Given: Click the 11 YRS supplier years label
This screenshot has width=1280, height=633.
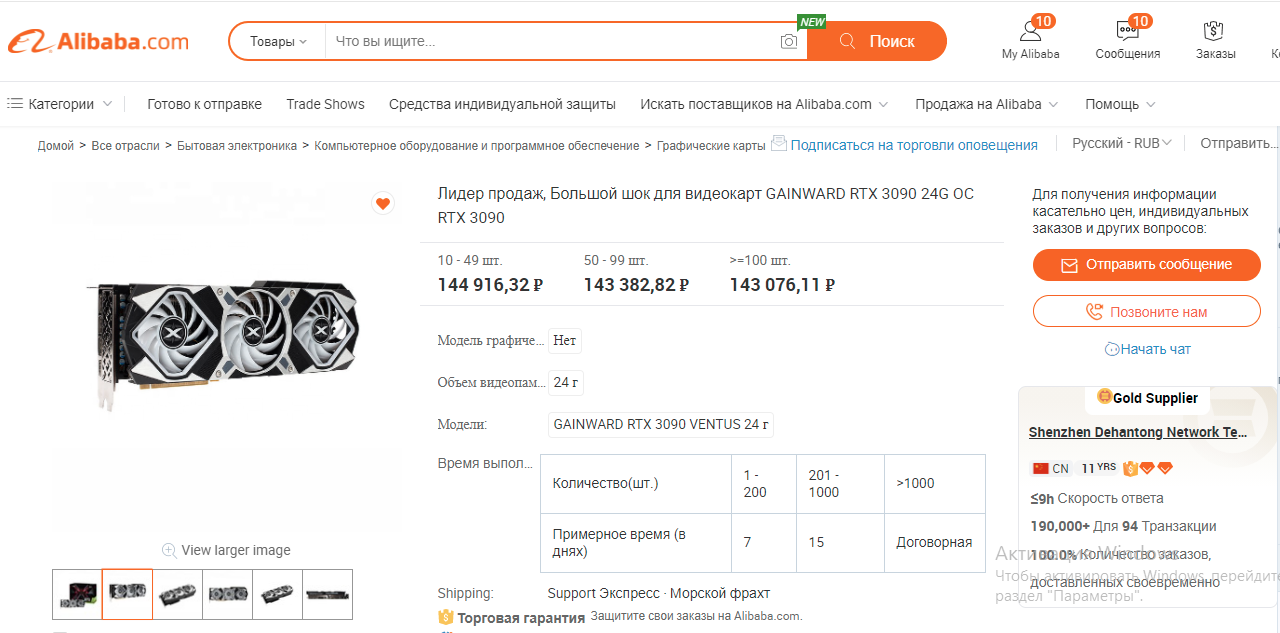Looking at the screenshot, I should point(1099,467).
